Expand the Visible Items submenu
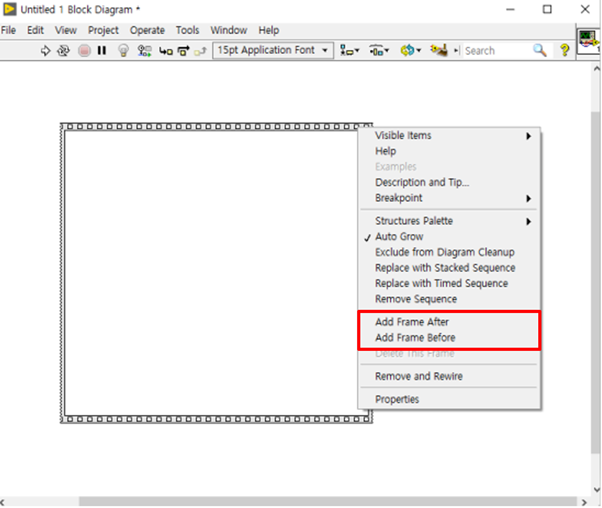602x508 pixels. pyautogui.click(x=449, y=136)
